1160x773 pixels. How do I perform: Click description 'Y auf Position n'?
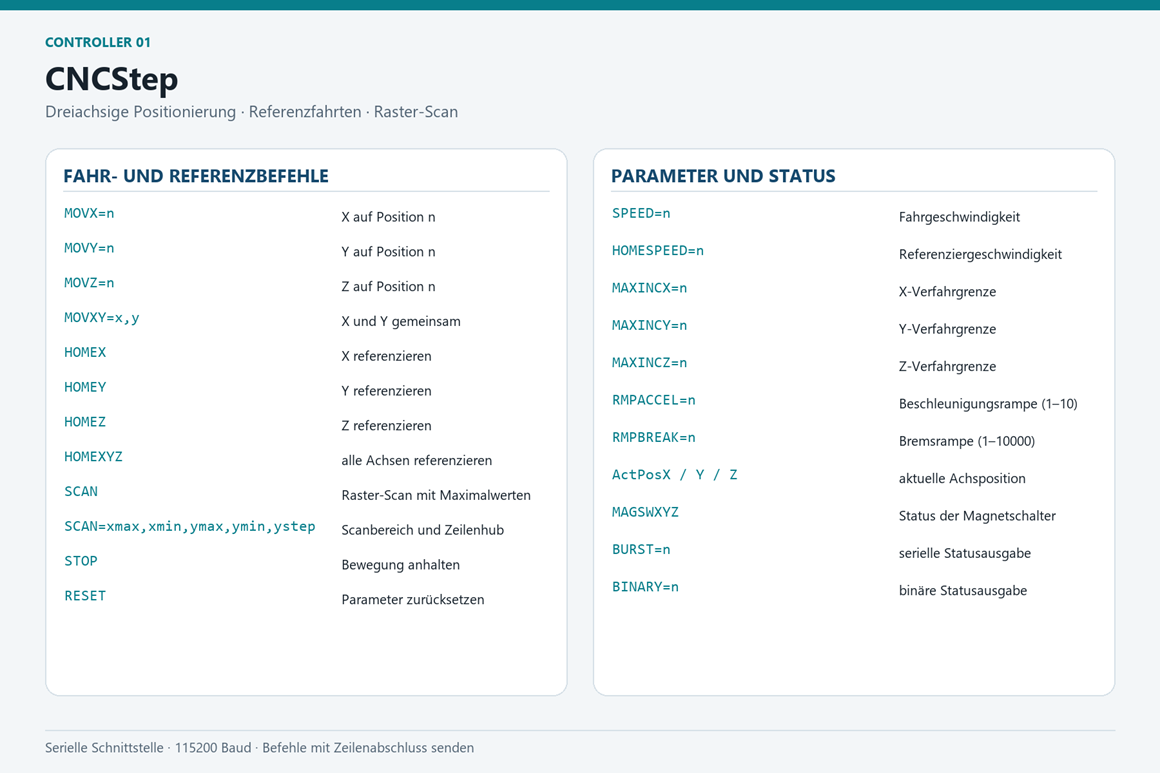coord(388,252)
